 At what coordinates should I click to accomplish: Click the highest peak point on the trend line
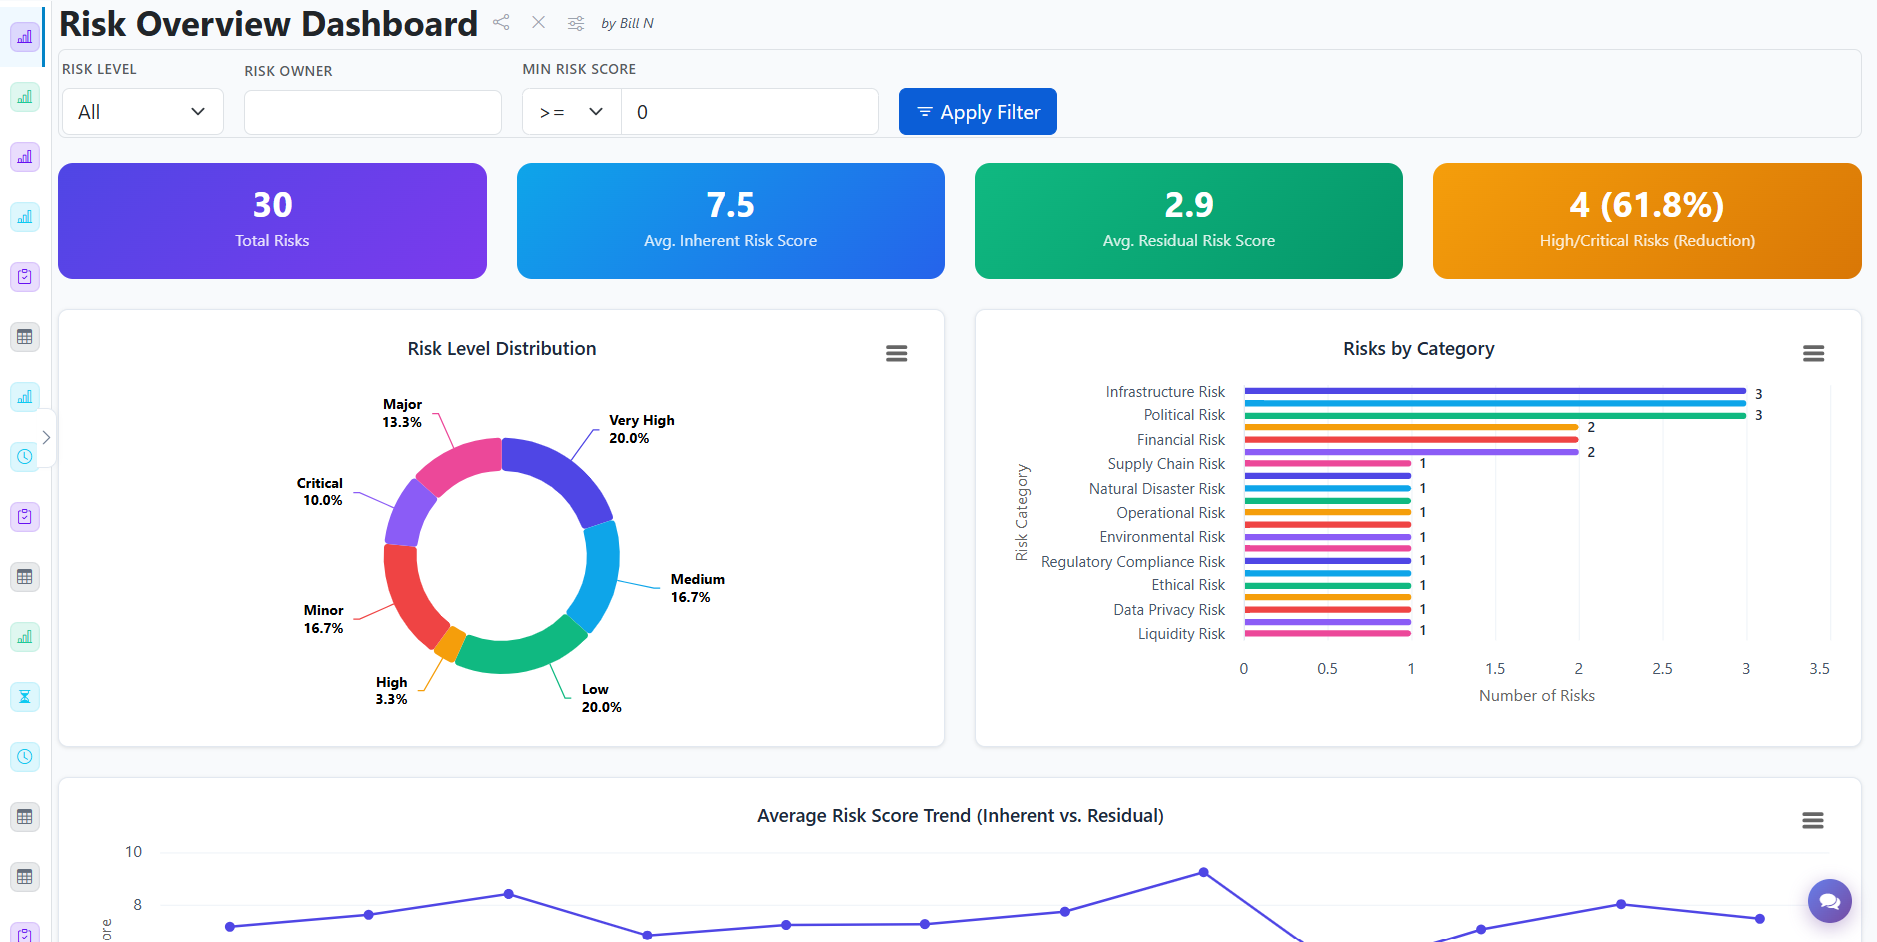coord(1204,872)
